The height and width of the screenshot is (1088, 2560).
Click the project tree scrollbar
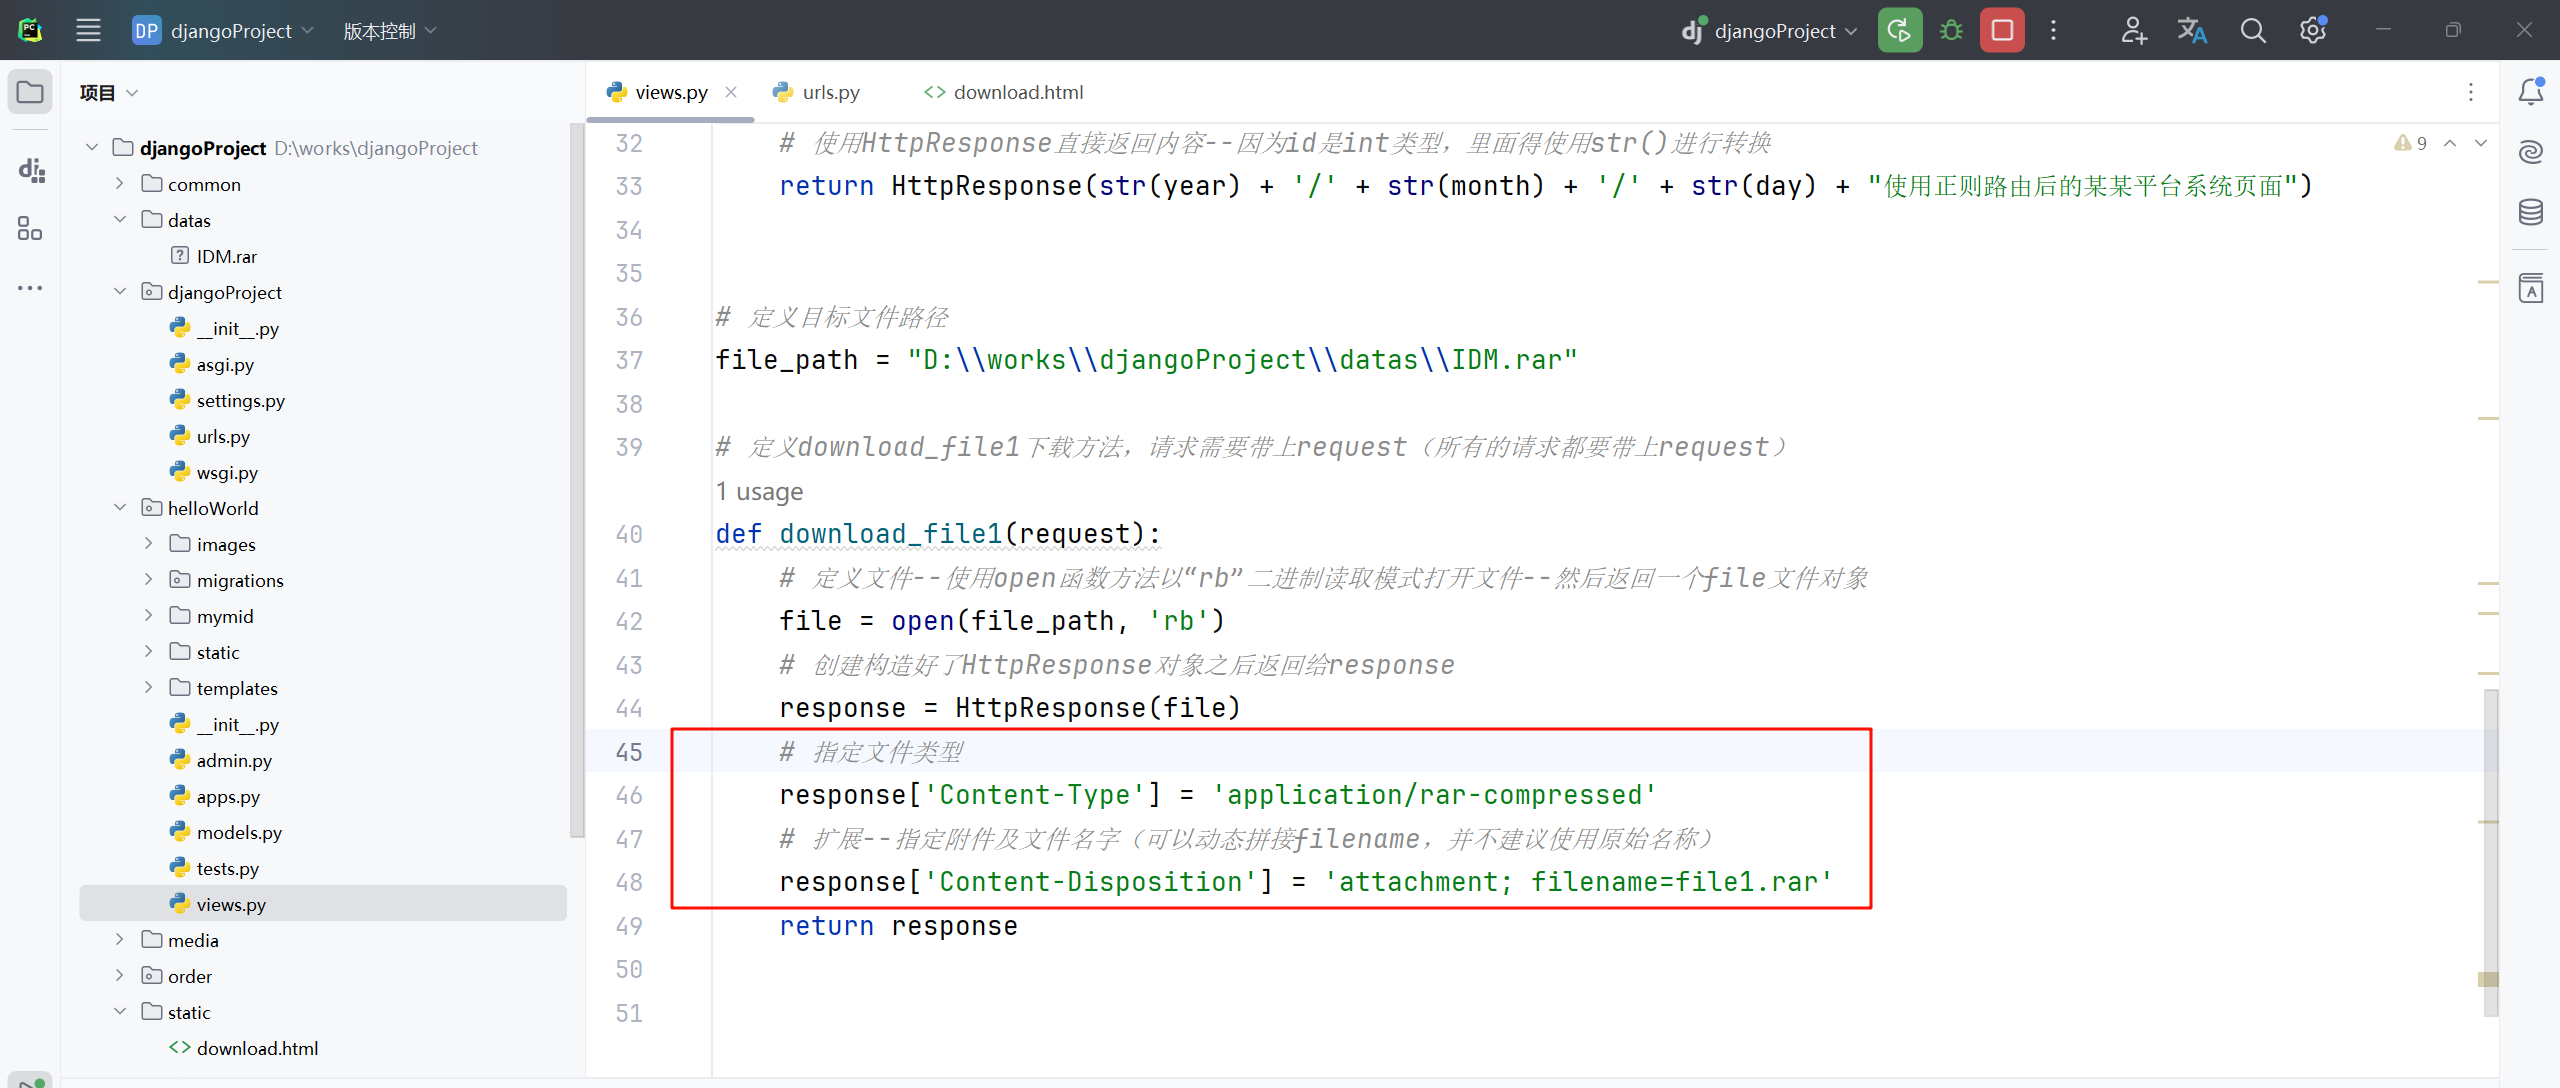click(x=576, y=480)
